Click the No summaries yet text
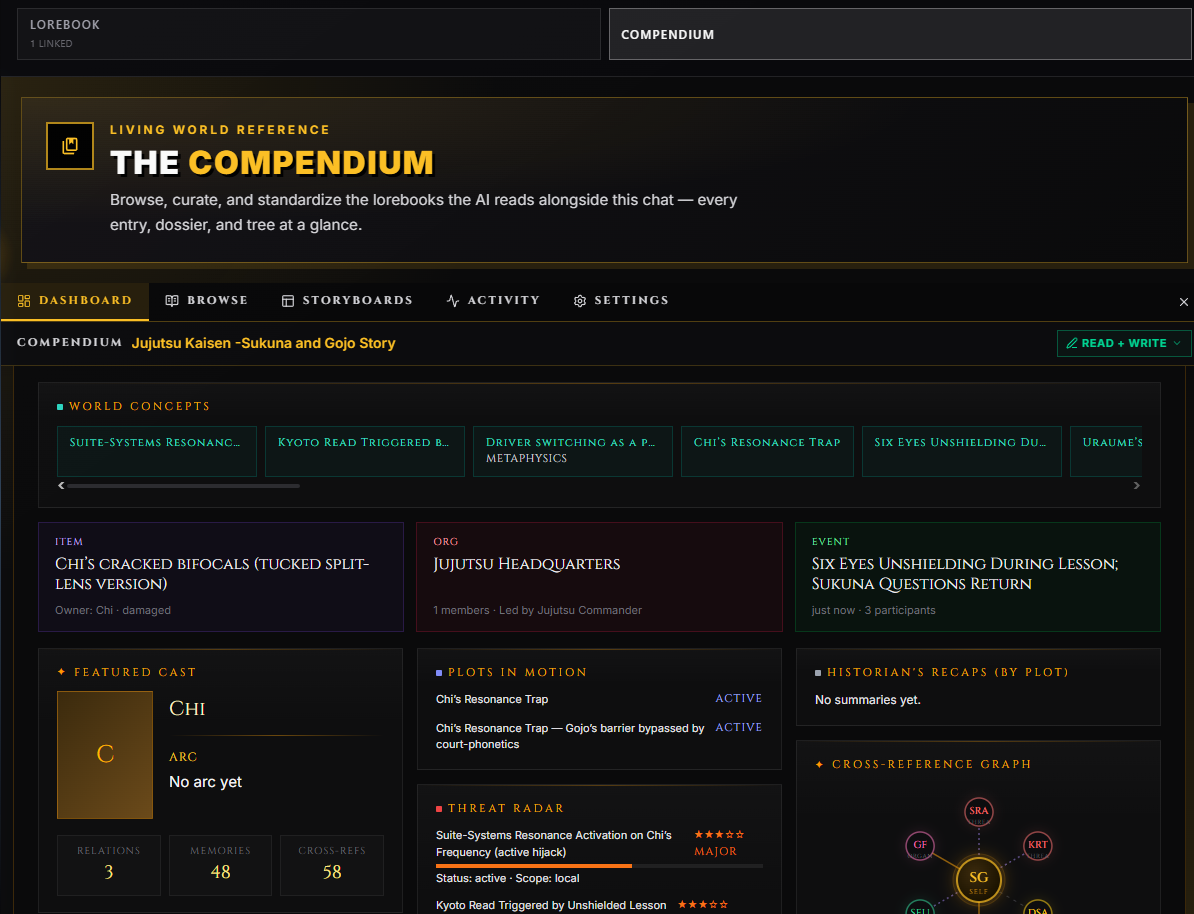The image size is (1194, 914). point(868,700)
